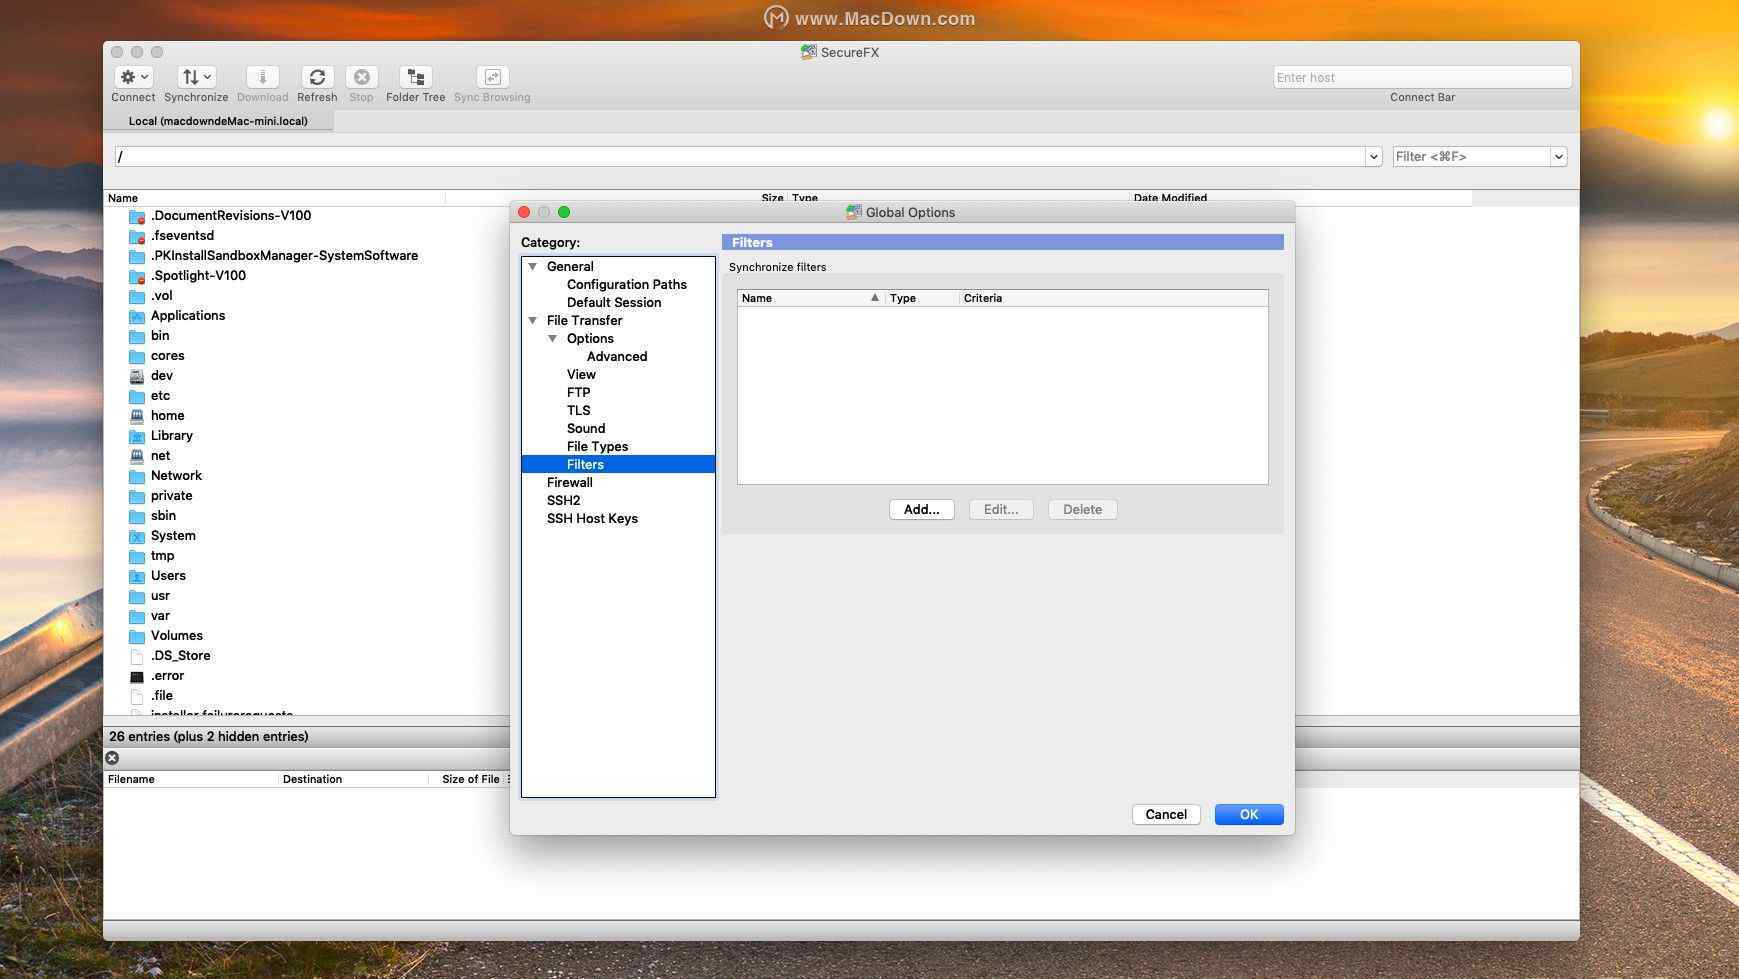Open the Advanced options category

(x=616, y=356)
